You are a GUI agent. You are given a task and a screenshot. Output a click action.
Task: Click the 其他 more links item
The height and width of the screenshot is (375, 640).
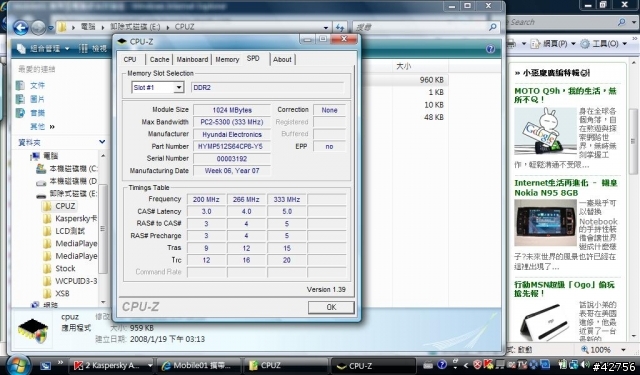tap(42, 127)
